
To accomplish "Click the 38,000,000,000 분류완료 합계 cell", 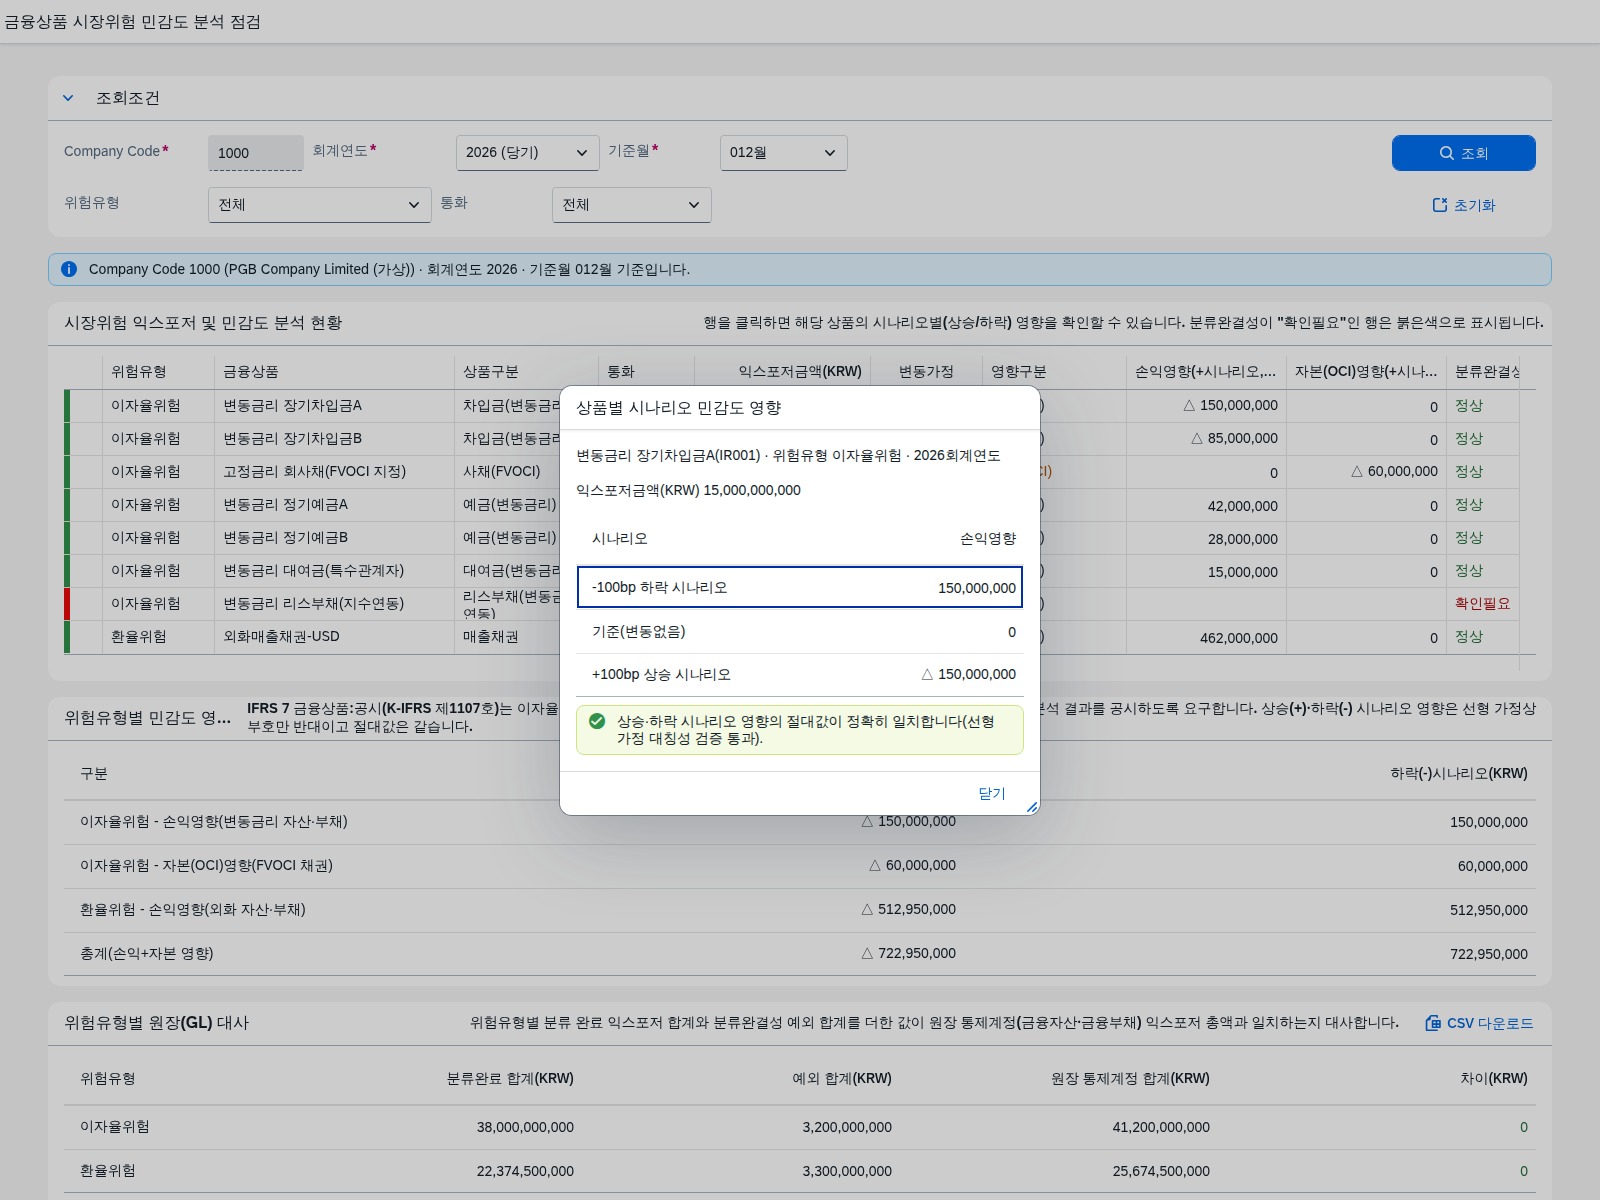I will tap(525, 1127).
